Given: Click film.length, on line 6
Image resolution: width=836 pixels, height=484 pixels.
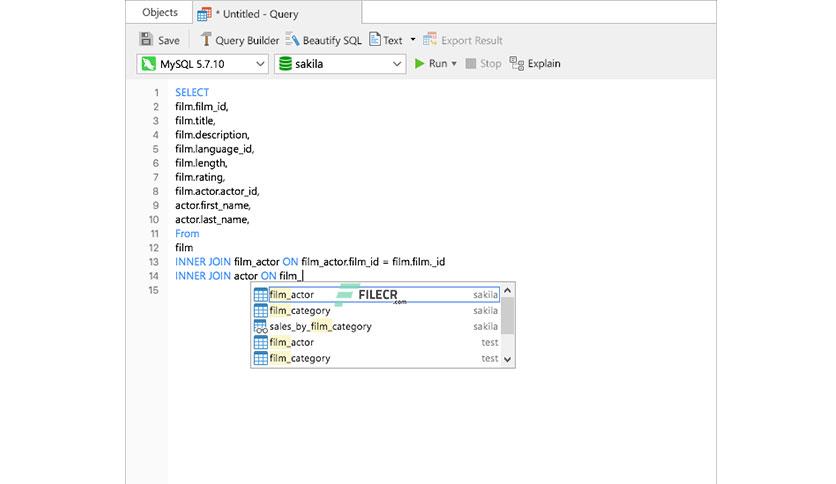Looking at the screenshot, I should (x=201, y=163).
